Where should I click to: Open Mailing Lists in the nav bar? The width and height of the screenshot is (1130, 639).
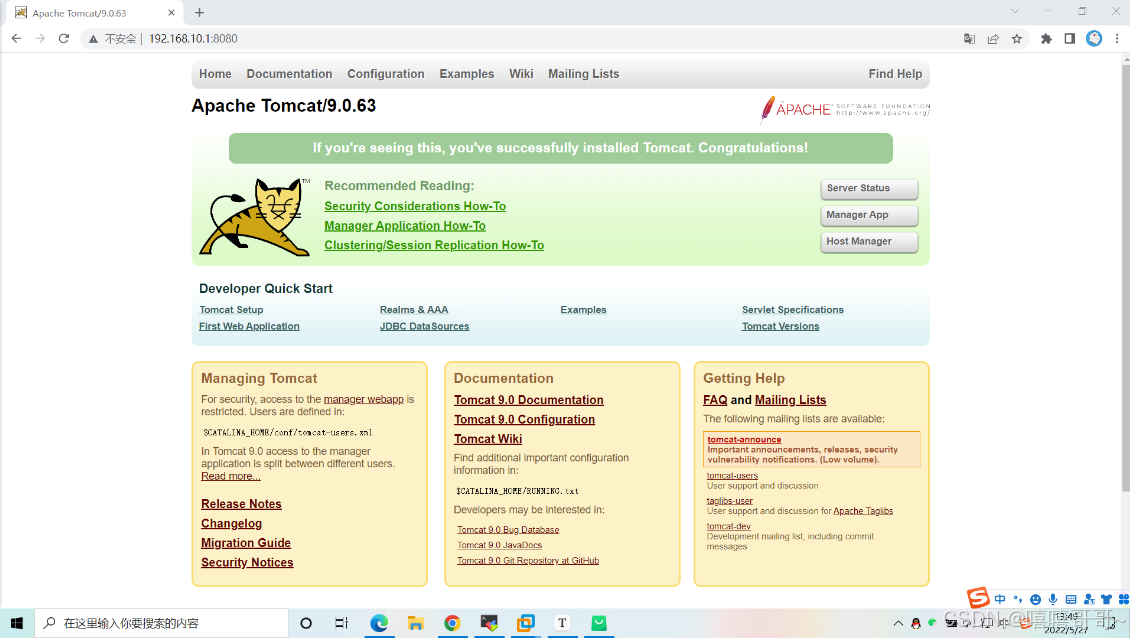point(583,74)
